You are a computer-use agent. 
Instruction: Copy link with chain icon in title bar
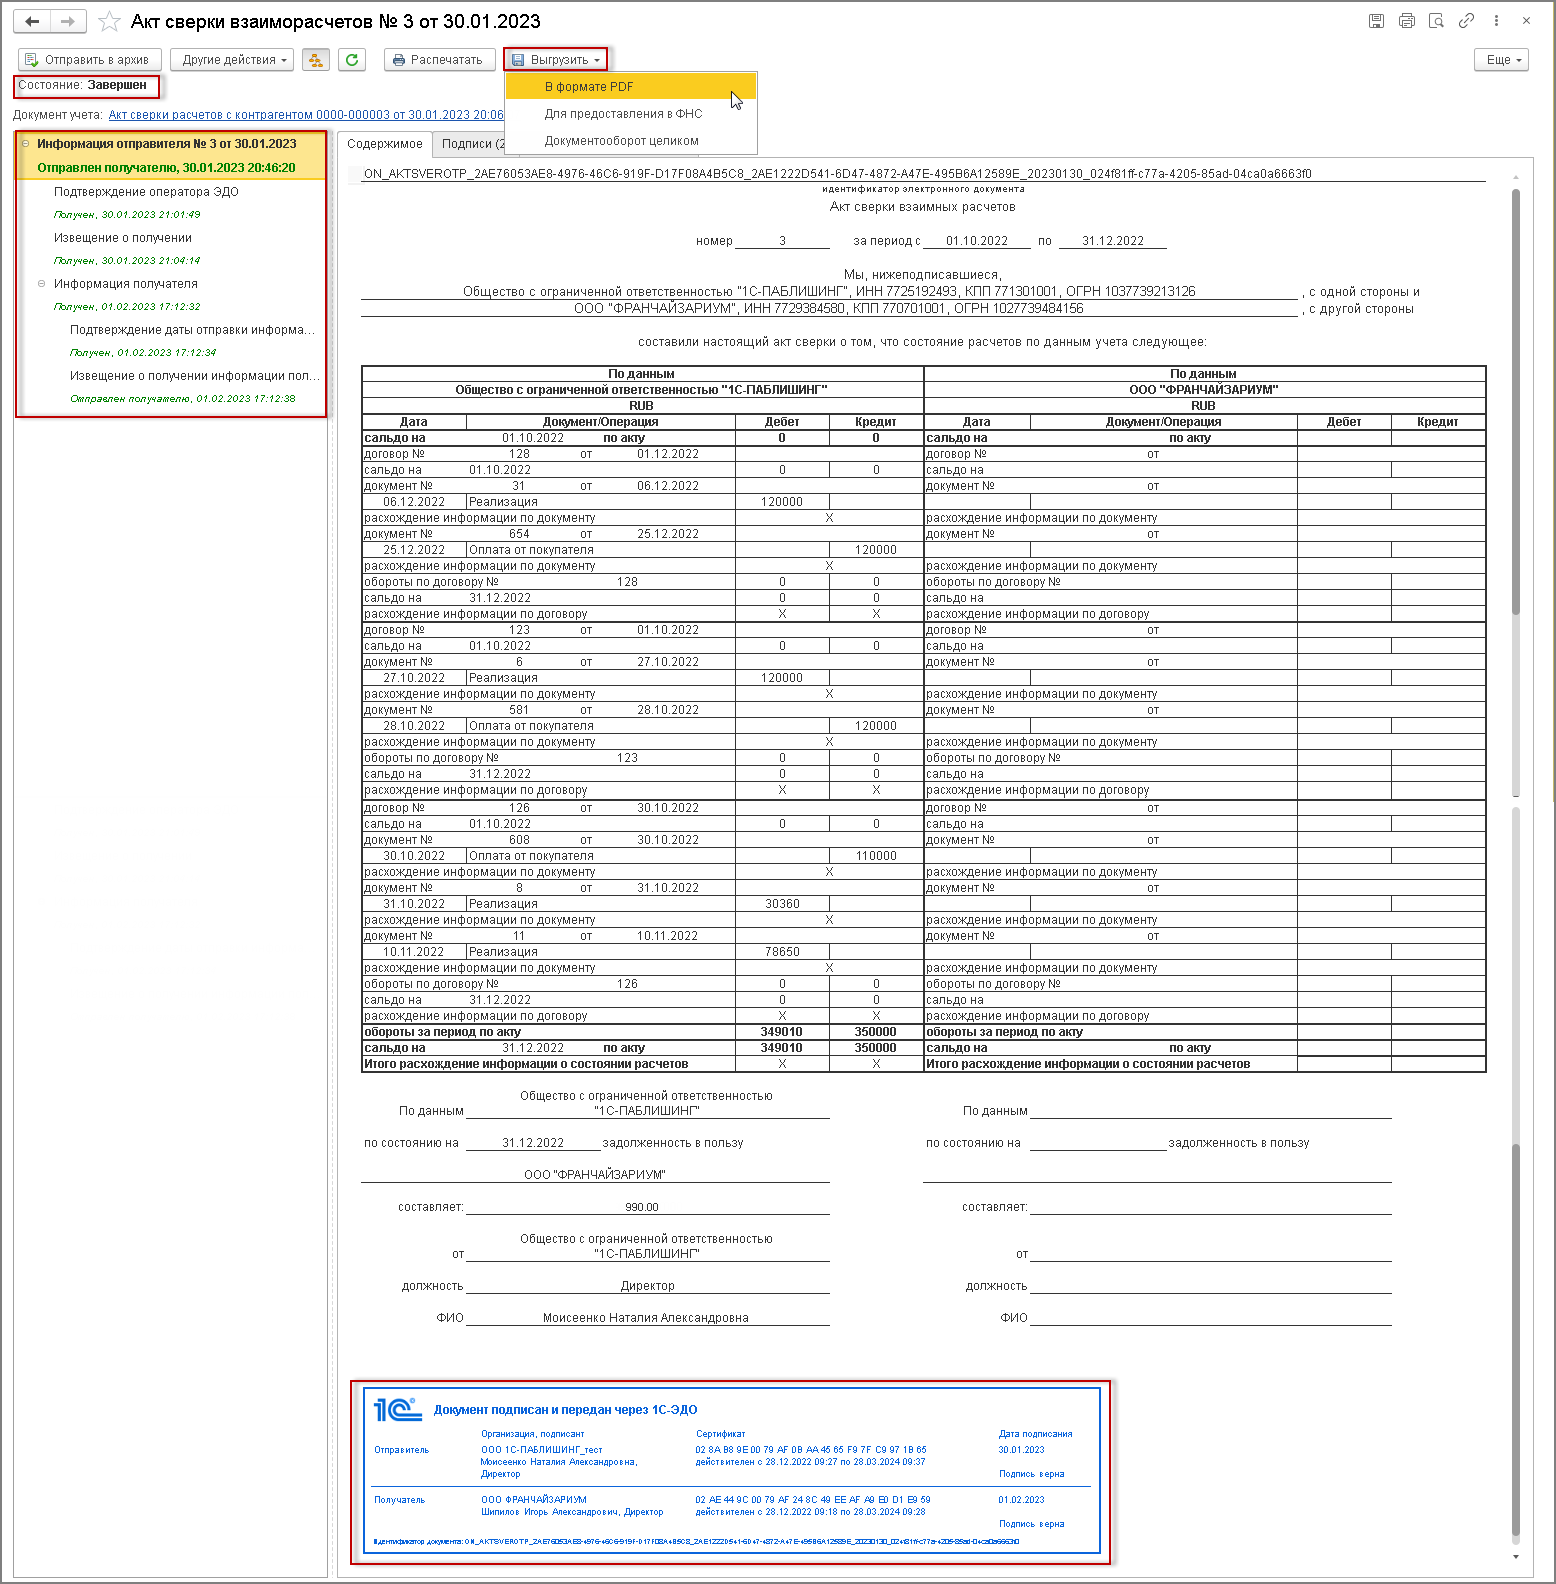[x=1466, y=21]
